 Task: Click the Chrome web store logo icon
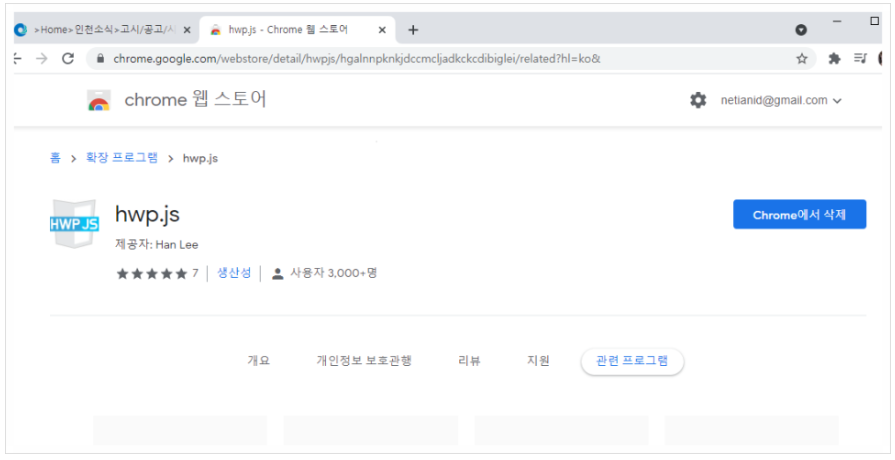click(99, 100)
